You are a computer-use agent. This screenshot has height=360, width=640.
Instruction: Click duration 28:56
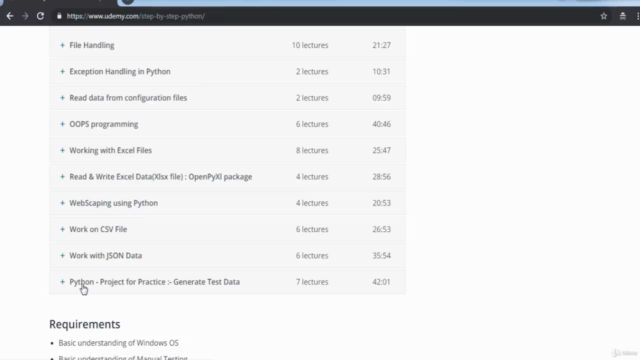coord(381,177)
